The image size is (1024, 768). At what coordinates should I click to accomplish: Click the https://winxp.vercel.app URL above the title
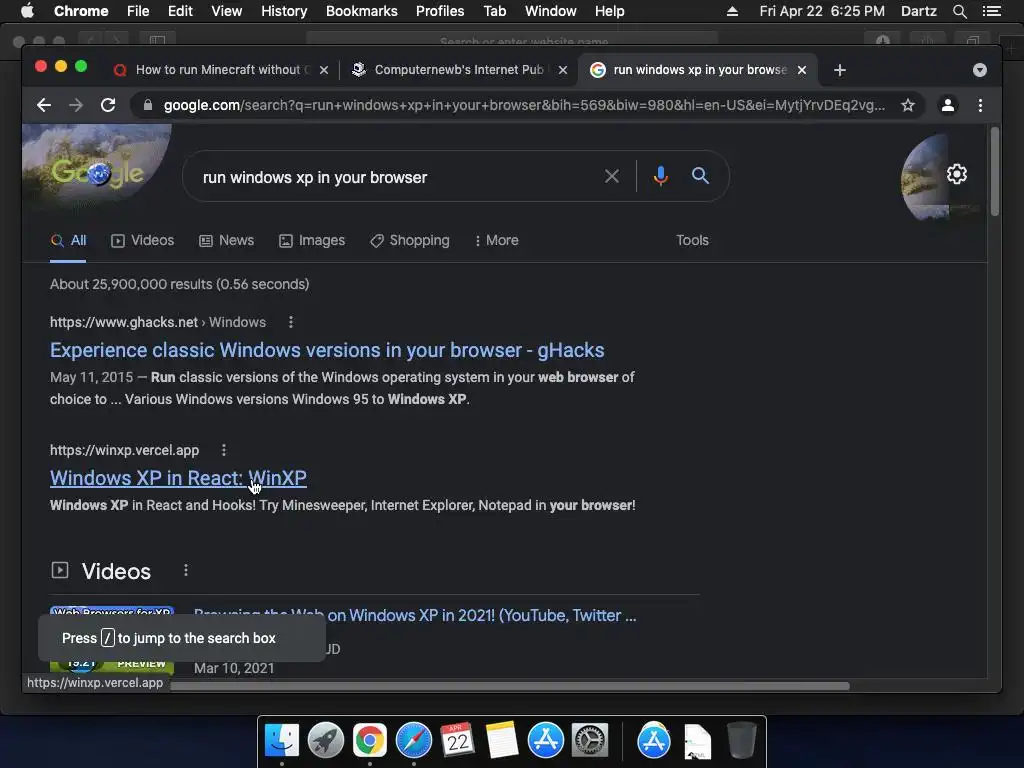point(124,450)
